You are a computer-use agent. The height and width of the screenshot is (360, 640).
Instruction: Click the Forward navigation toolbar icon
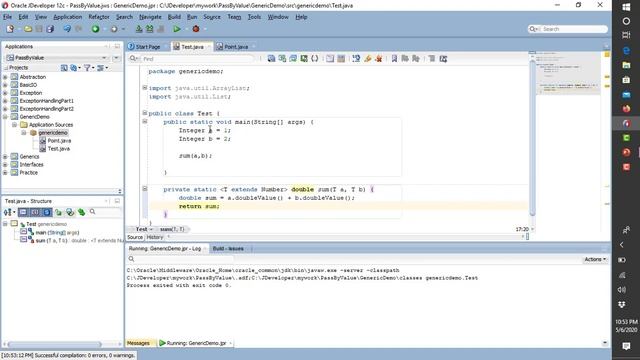click(x=114, y=29)
